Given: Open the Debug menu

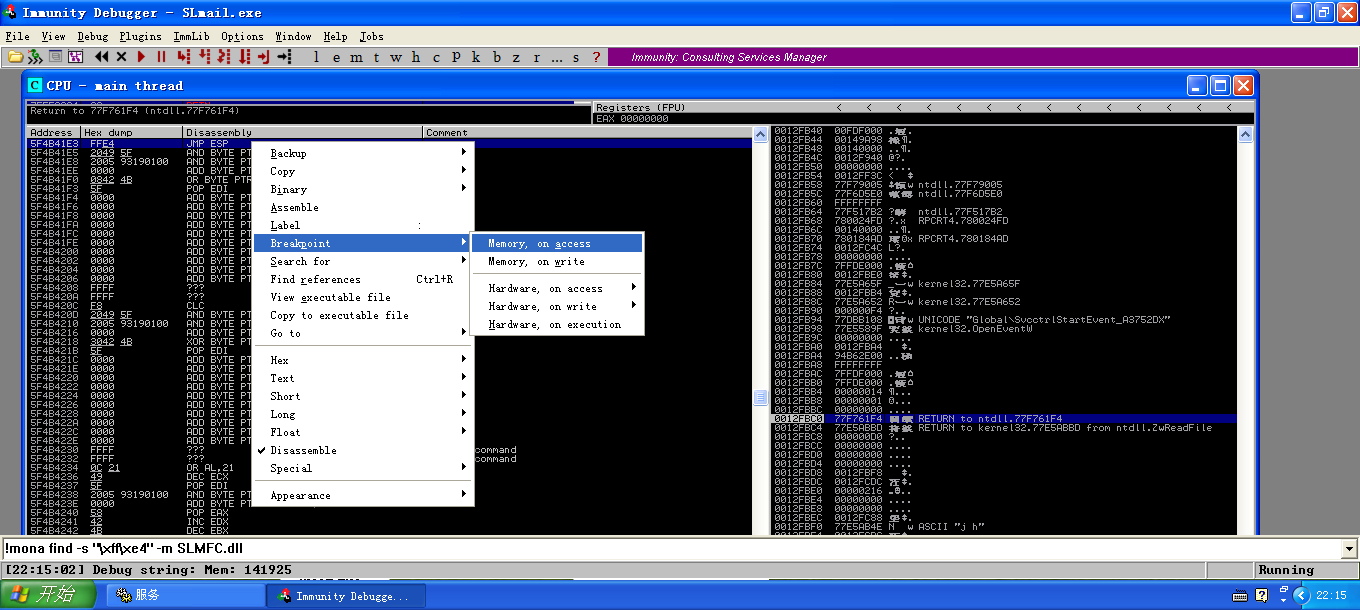Looking at the screenshot, I should (x=92, y=36).
